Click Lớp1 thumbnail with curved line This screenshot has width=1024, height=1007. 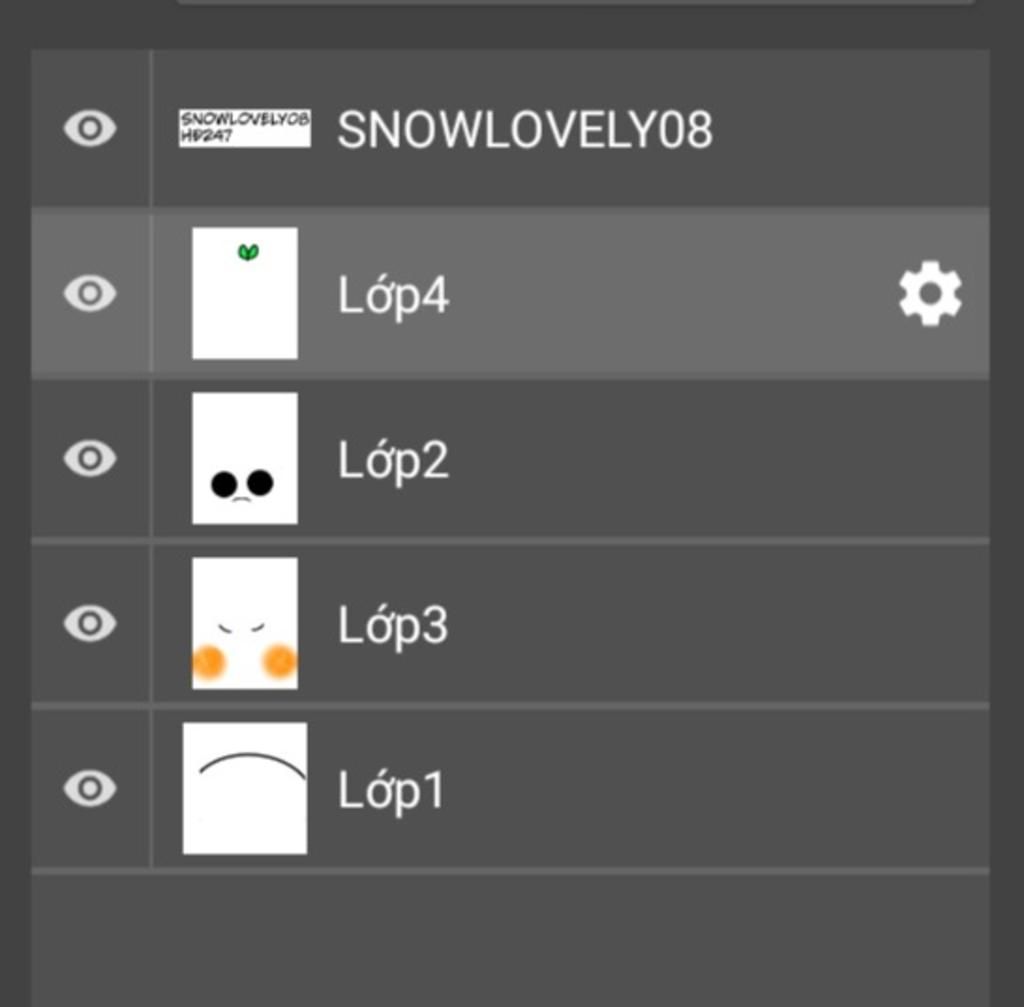(244, 788)
